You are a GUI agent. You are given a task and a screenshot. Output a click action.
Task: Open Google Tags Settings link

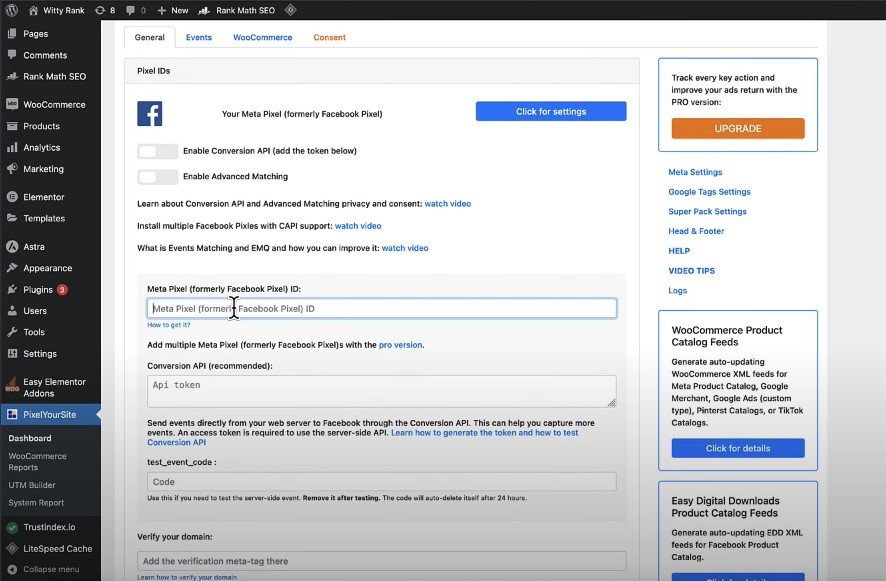coord(709,192)
